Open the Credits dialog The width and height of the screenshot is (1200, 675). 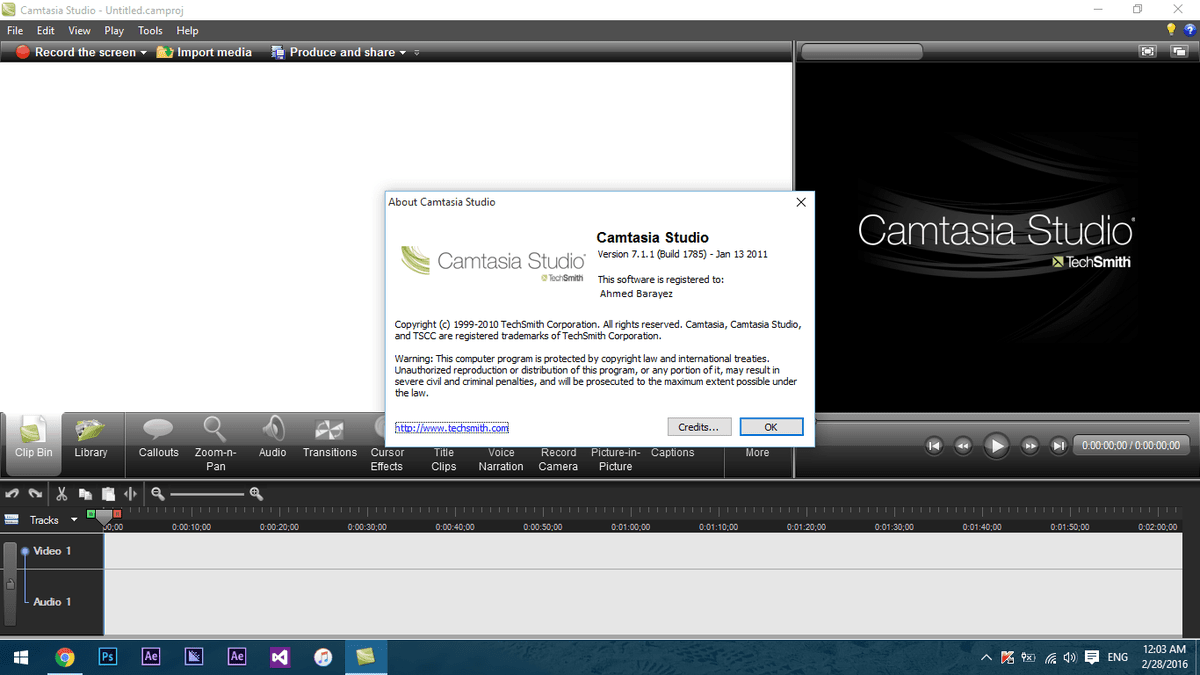[x=699, y=426]
